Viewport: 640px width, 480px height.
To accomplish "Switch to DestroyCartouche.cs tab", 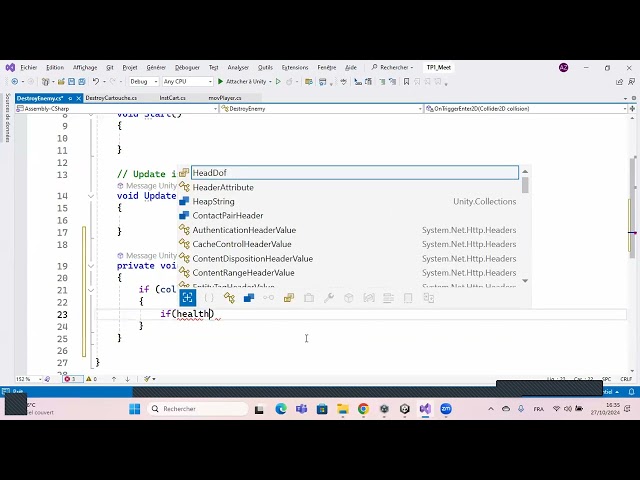I will coord(111,98).
